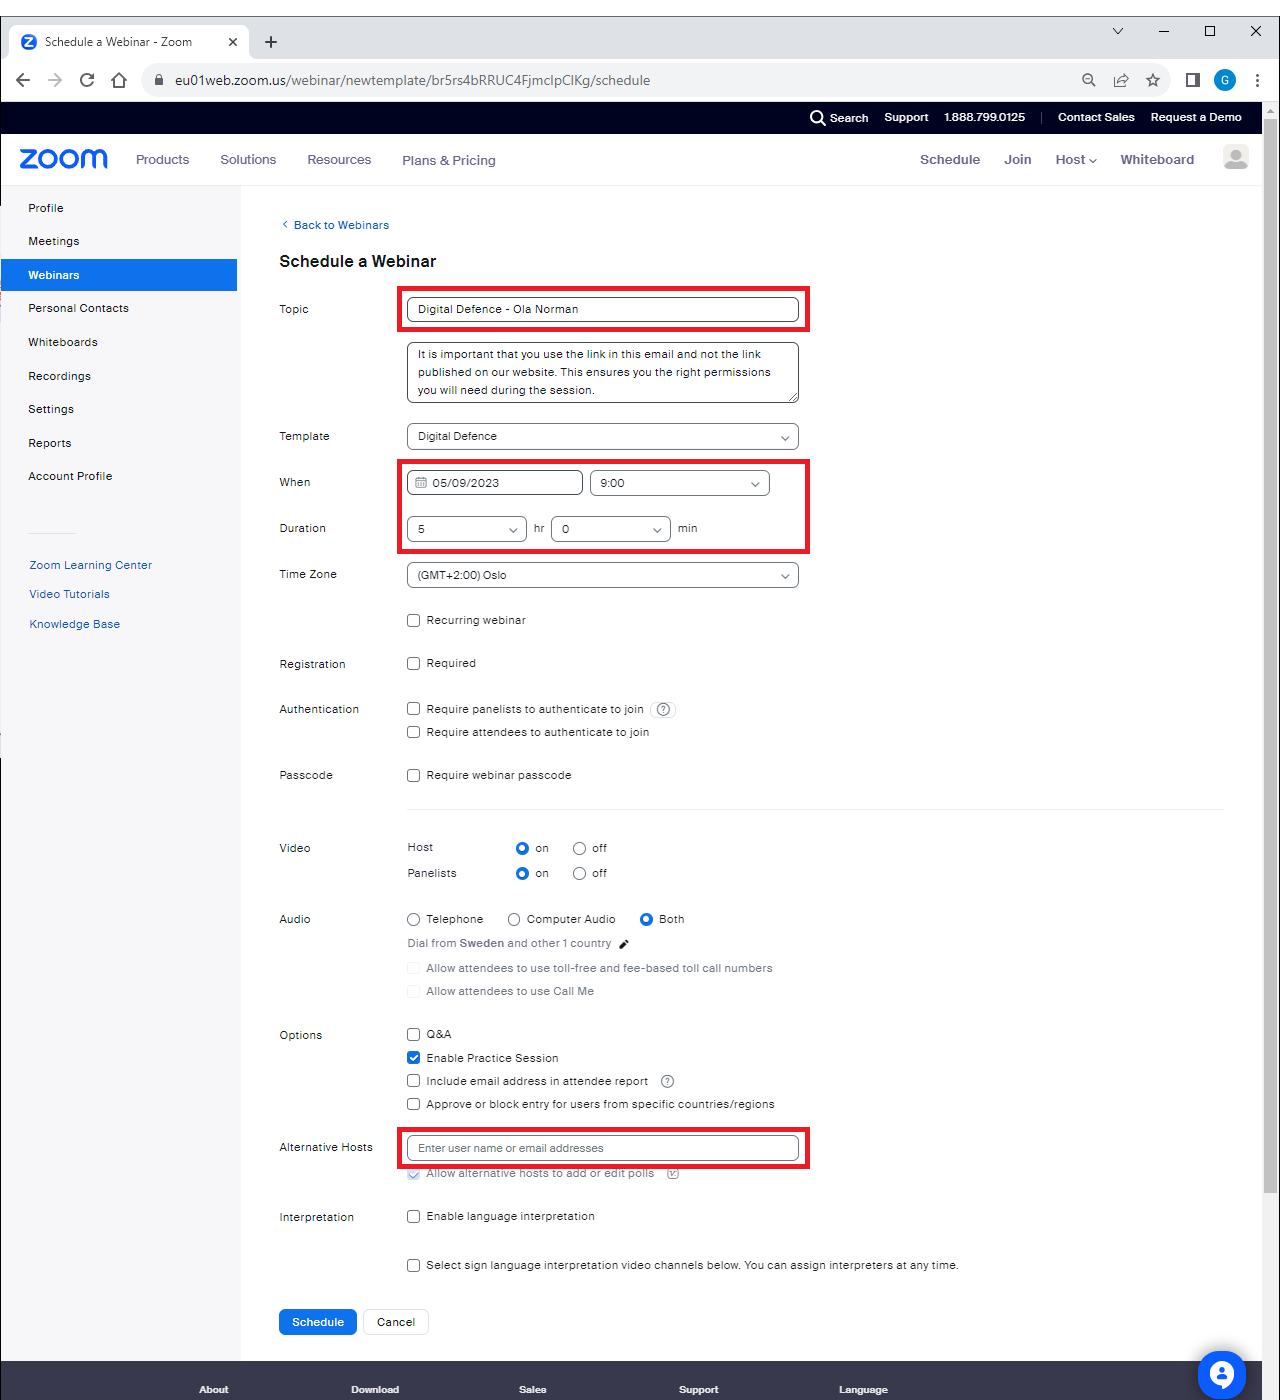Open duration hours dropdown
The image size is (1280, 1400).
click(x=467, y=529)
